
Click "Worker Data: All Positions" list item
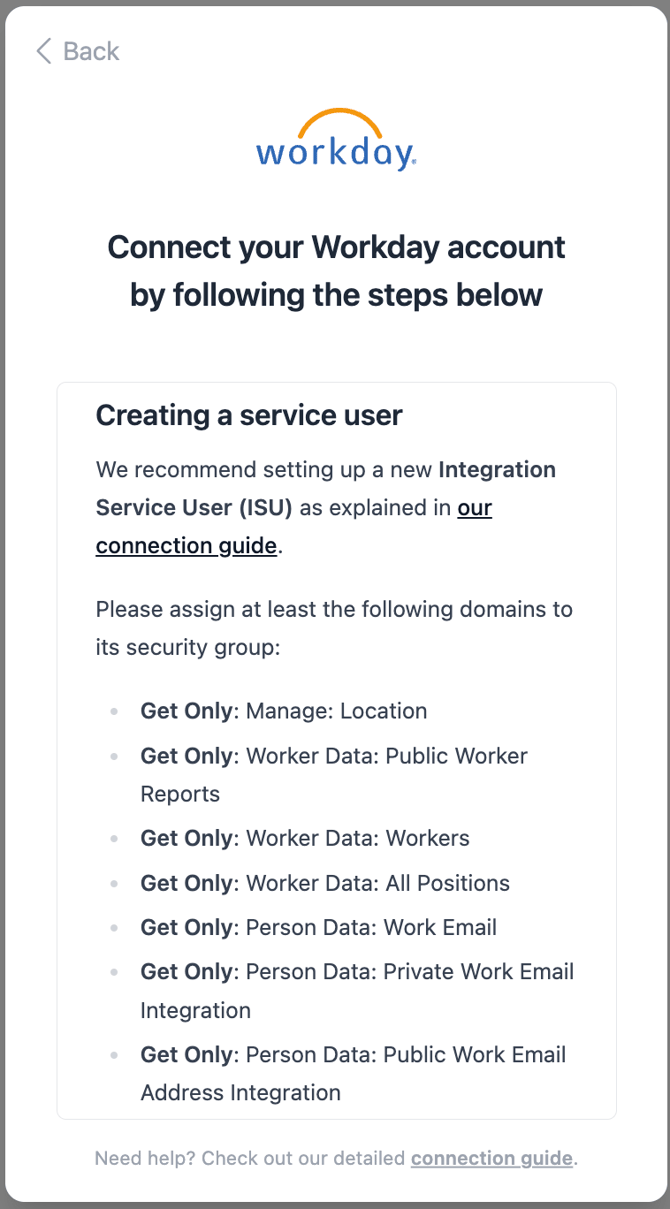coord(325,883)
